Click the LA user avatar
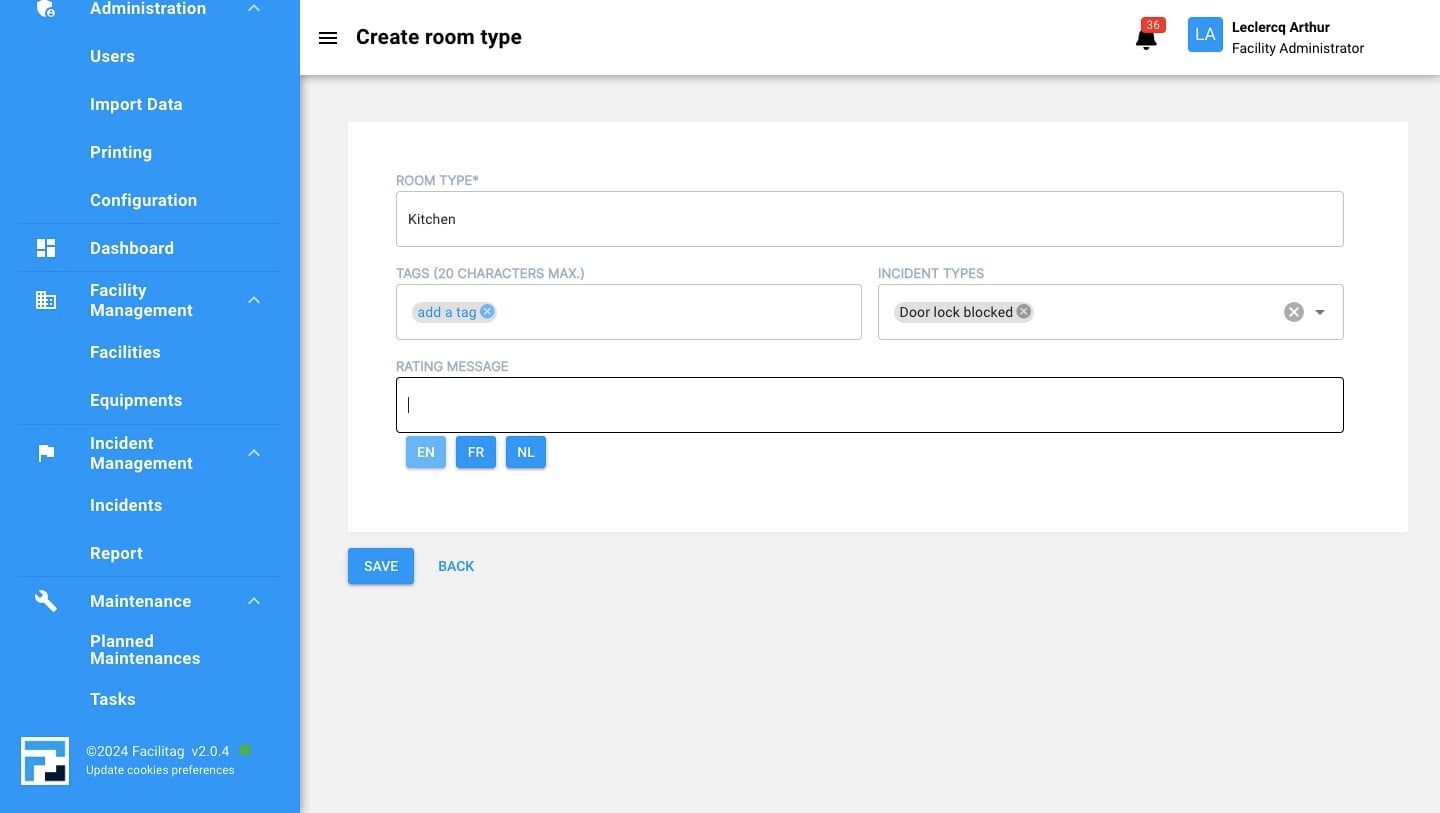 coord(1205,35)
